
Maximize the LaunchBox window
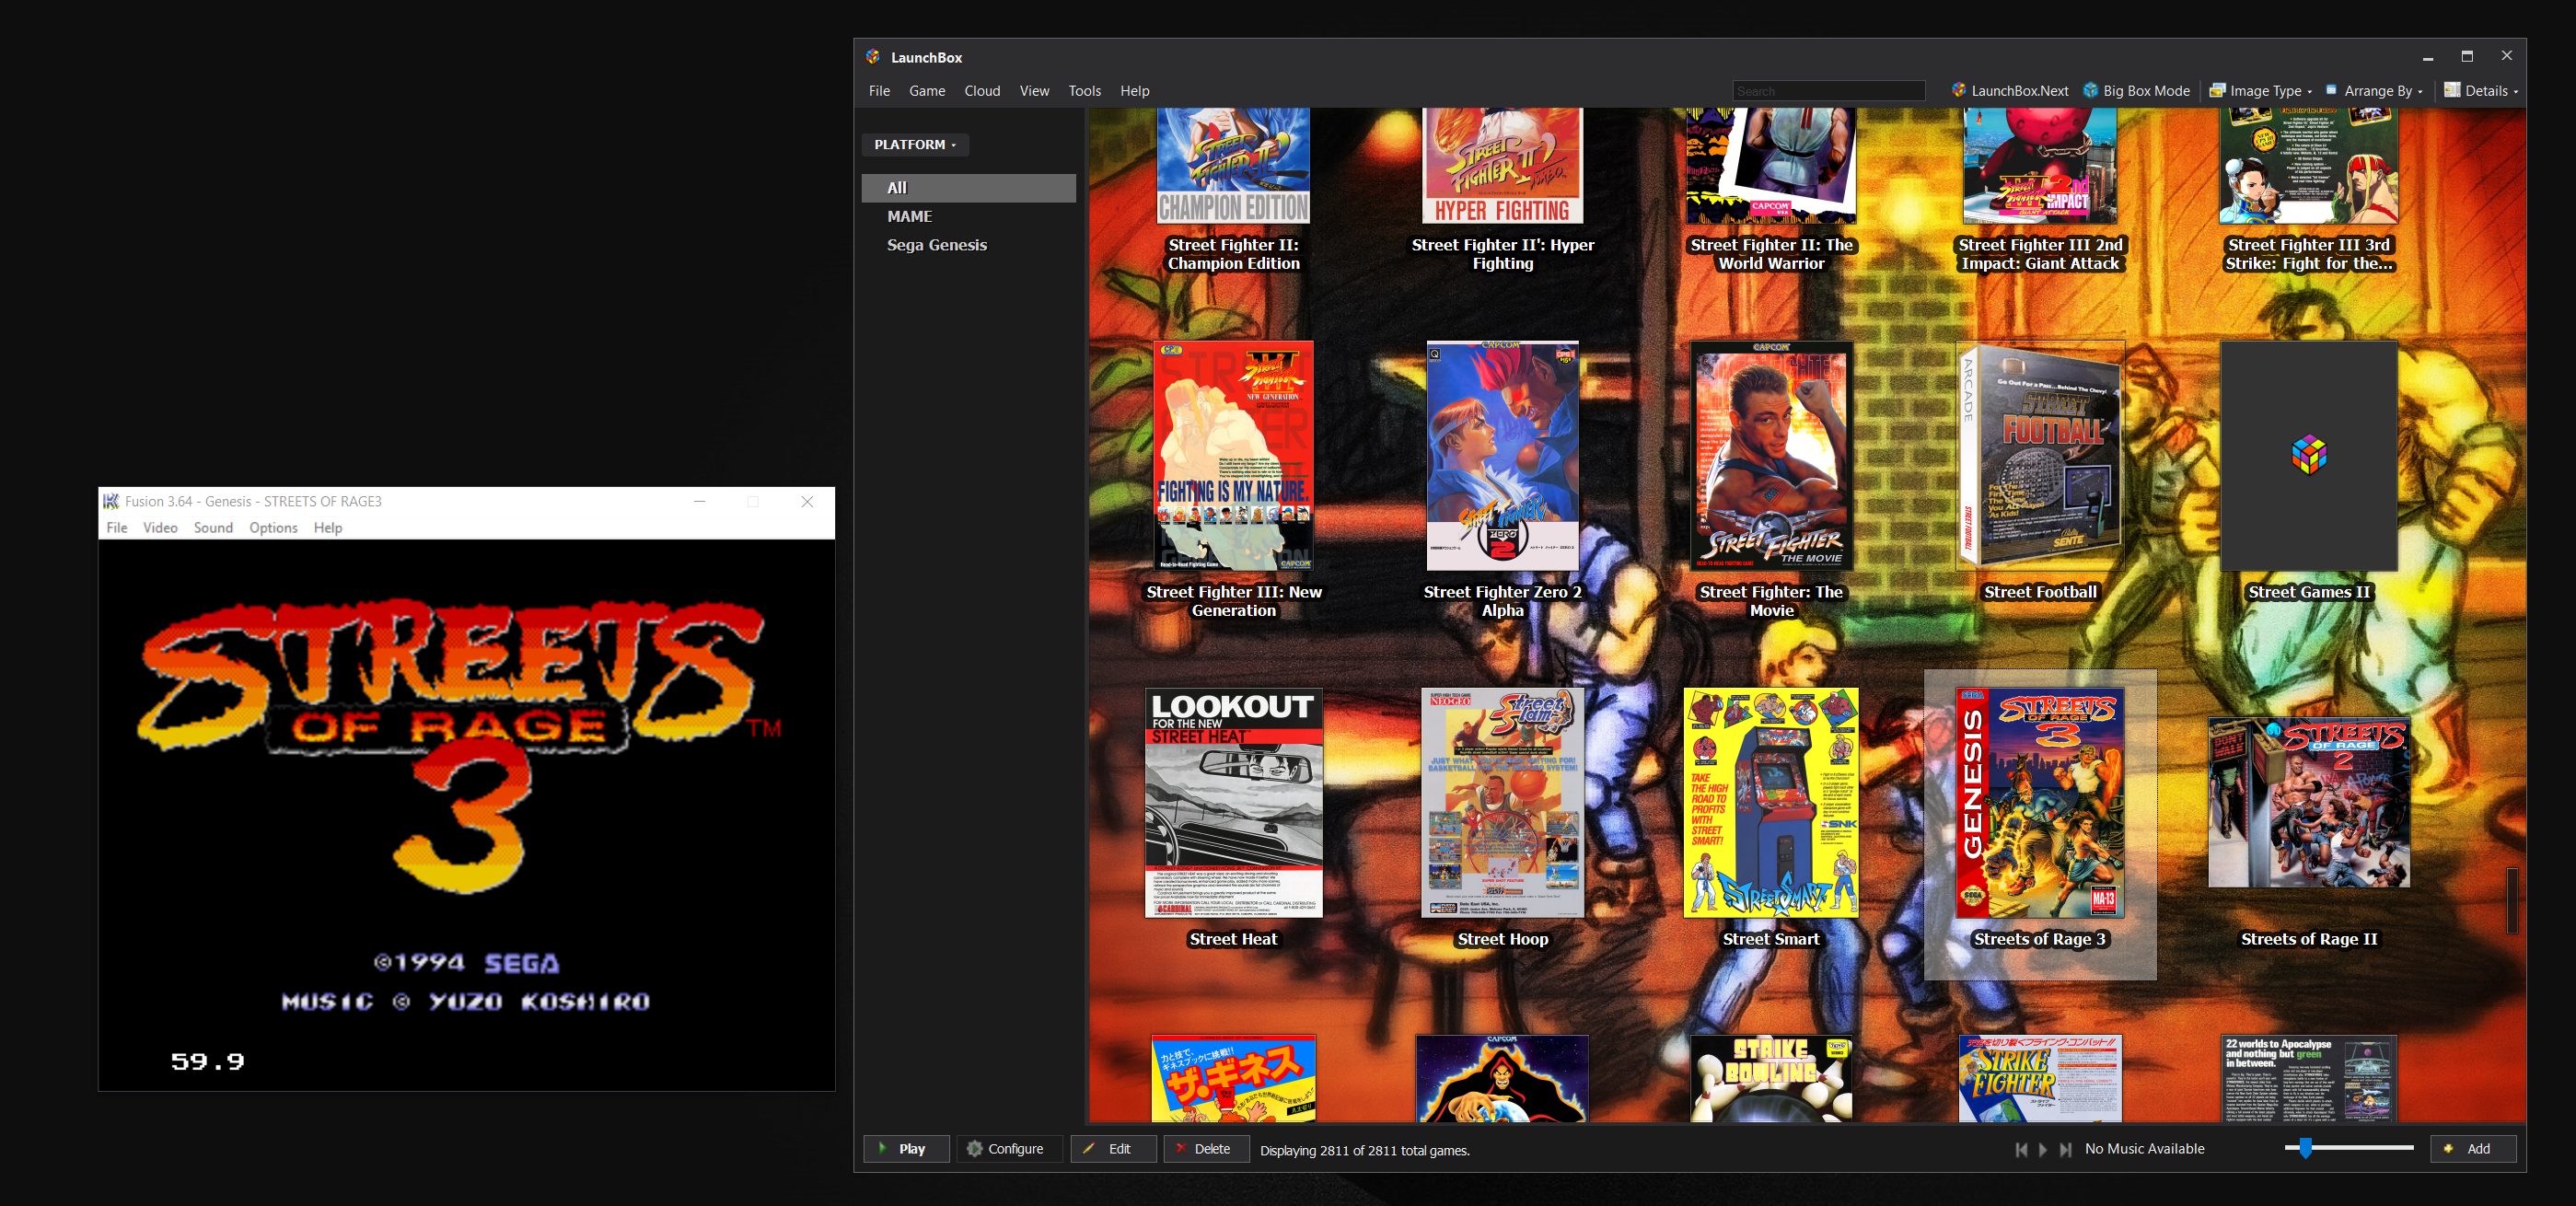[x=2466, y=57]
